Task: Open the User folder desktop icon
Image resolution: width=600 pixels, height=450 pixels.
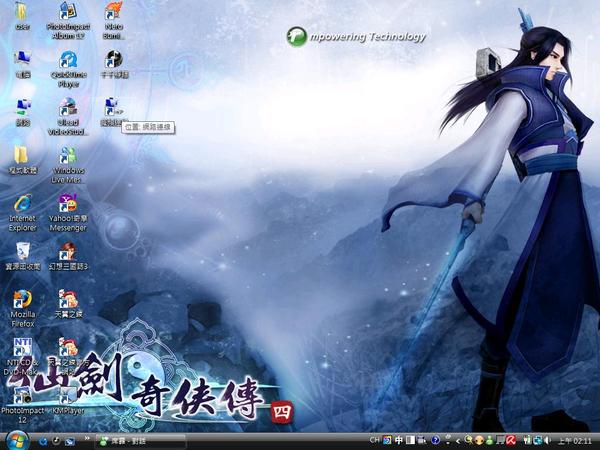Action: click(22, 16)
